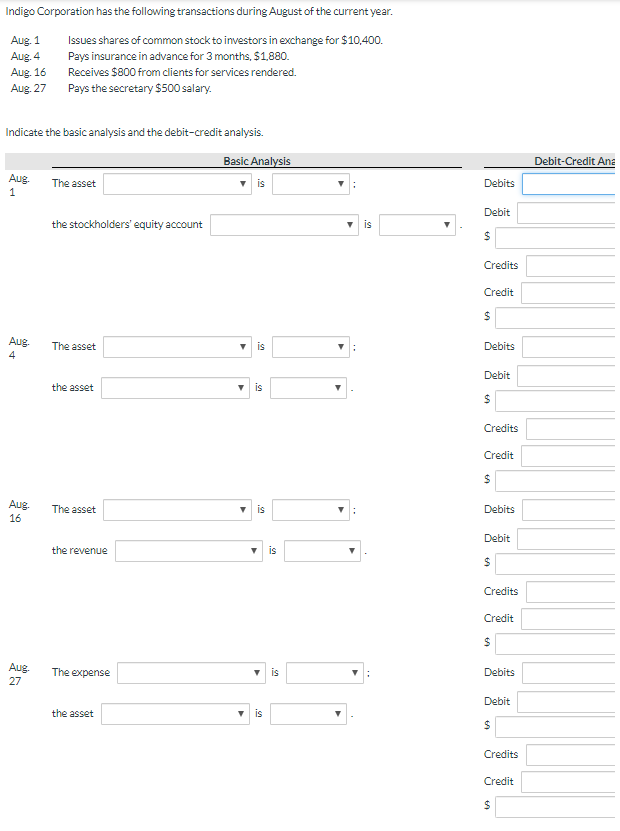This screenshot has height=831, width=620.
Task: Open the asset account dropdown for Aug 1
Action: (177, 183)
